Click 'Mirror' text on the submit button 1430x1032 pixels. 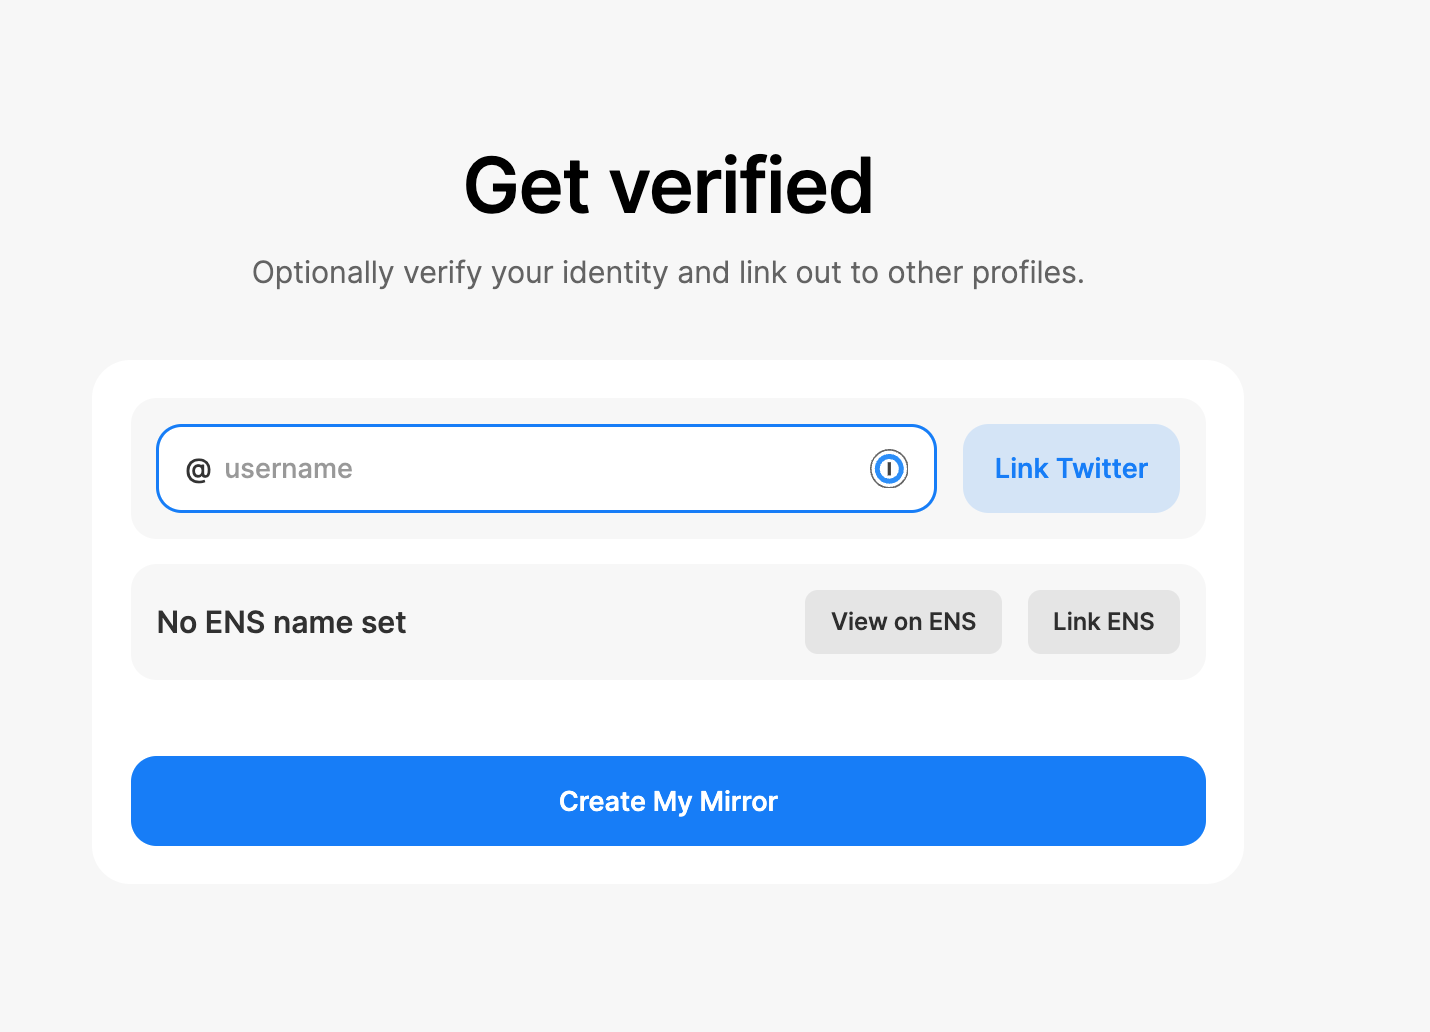[738, 801]
